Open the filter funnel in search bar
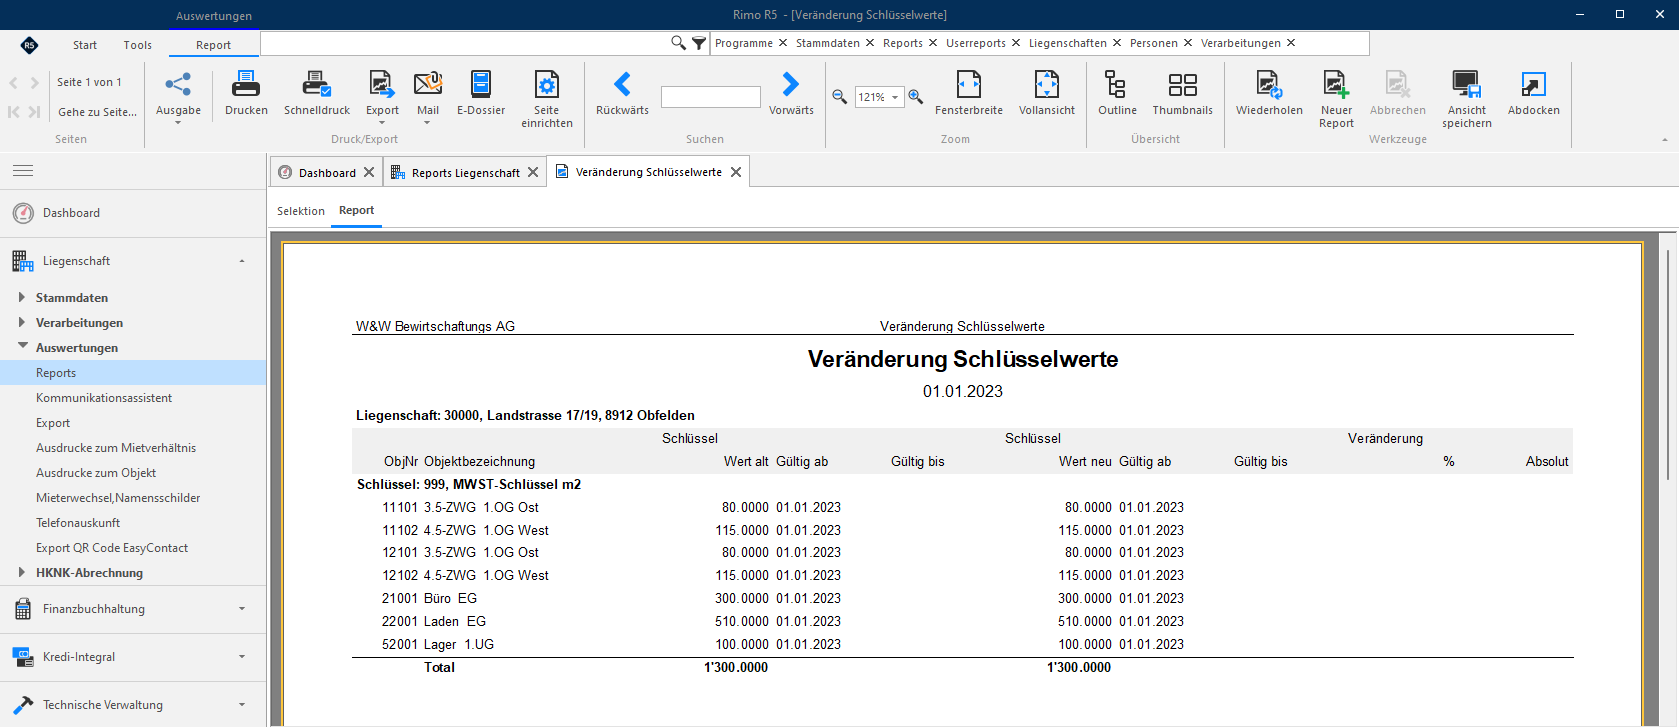 coord(699,43)
